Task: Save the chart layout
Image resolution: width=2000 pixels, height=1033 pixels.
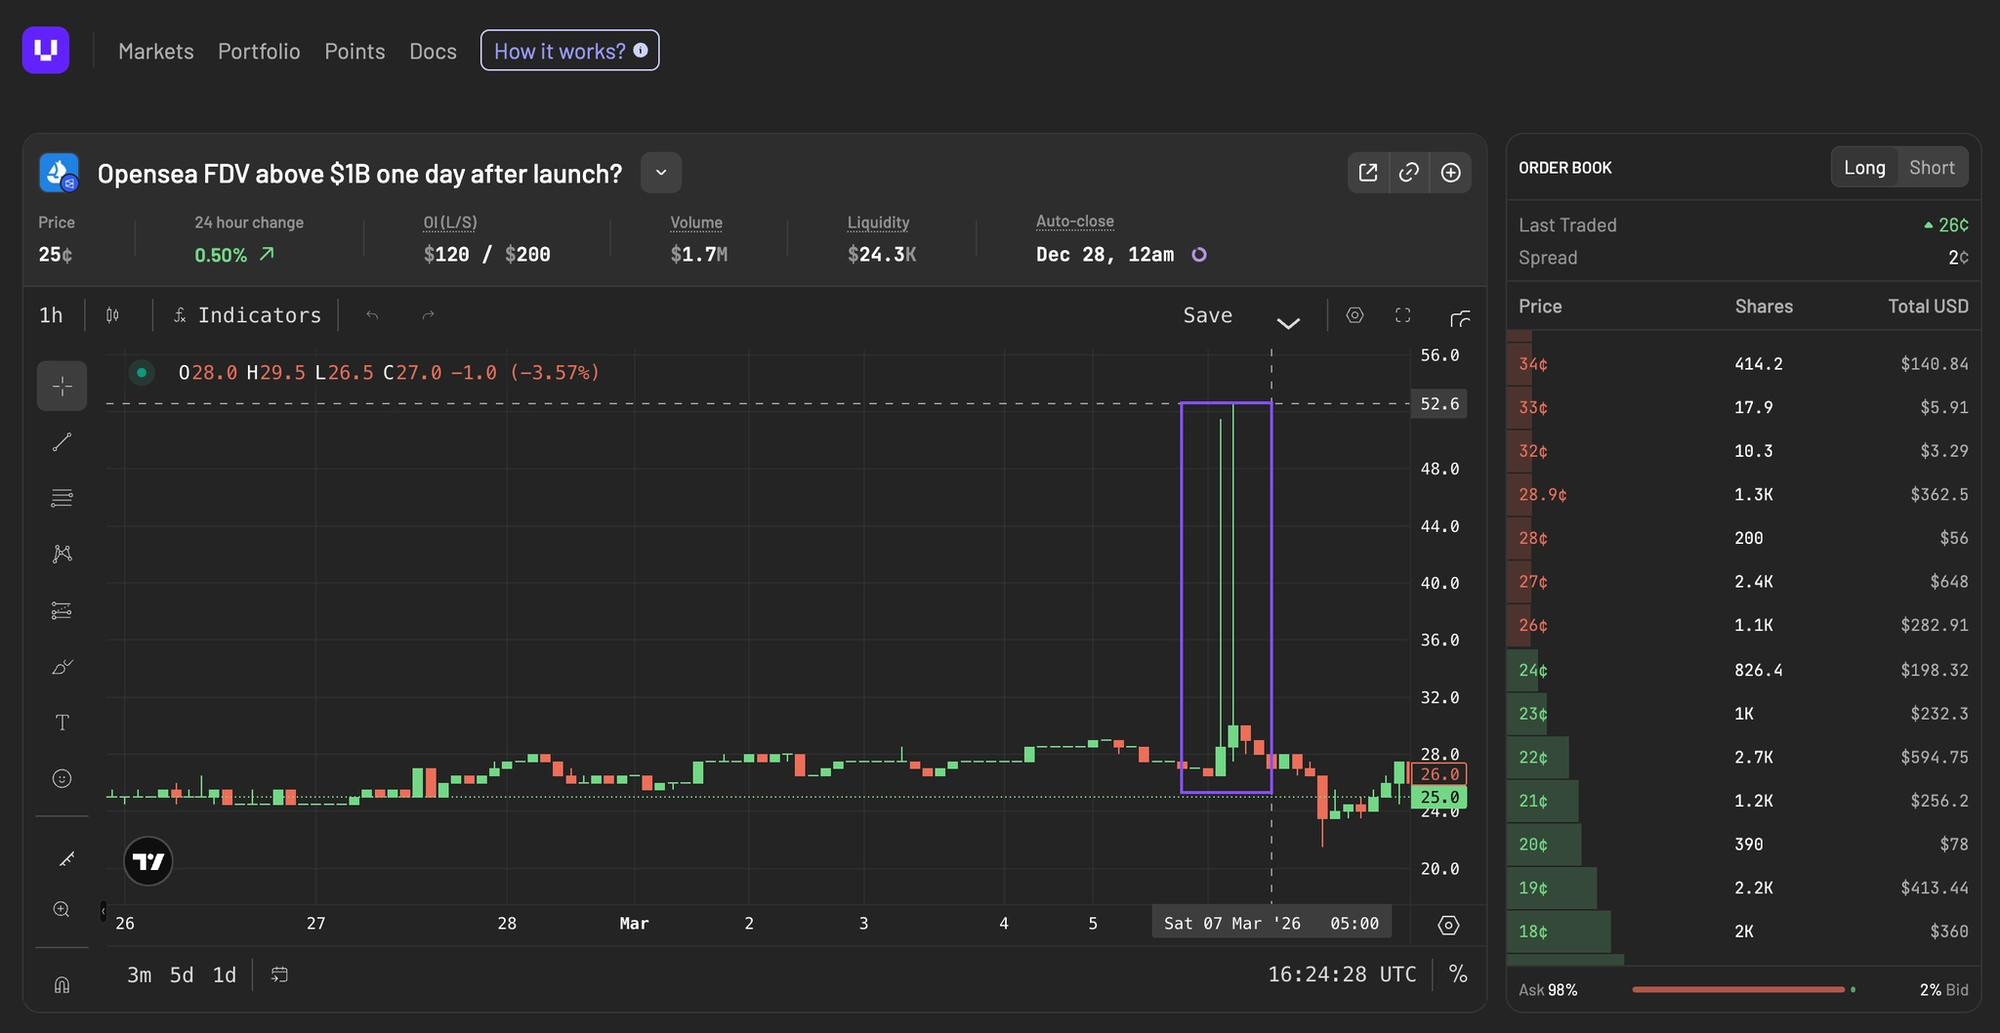Action: [1208, 316]
